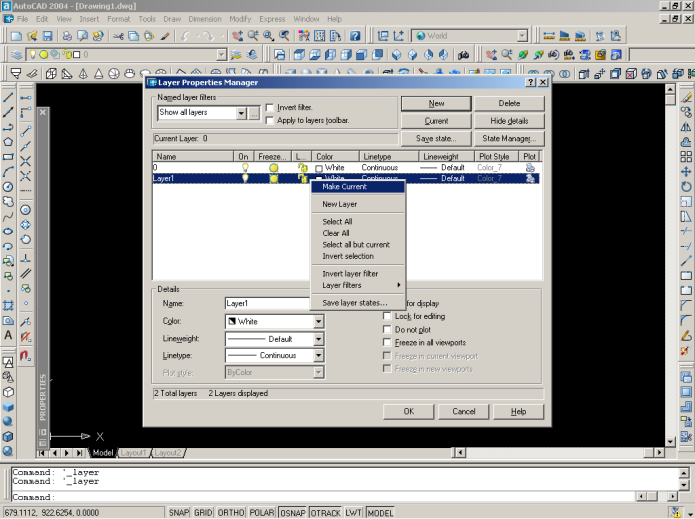Click the layer Name input field in Details
The image size is (695, 519).
click(x=268, y=304)
